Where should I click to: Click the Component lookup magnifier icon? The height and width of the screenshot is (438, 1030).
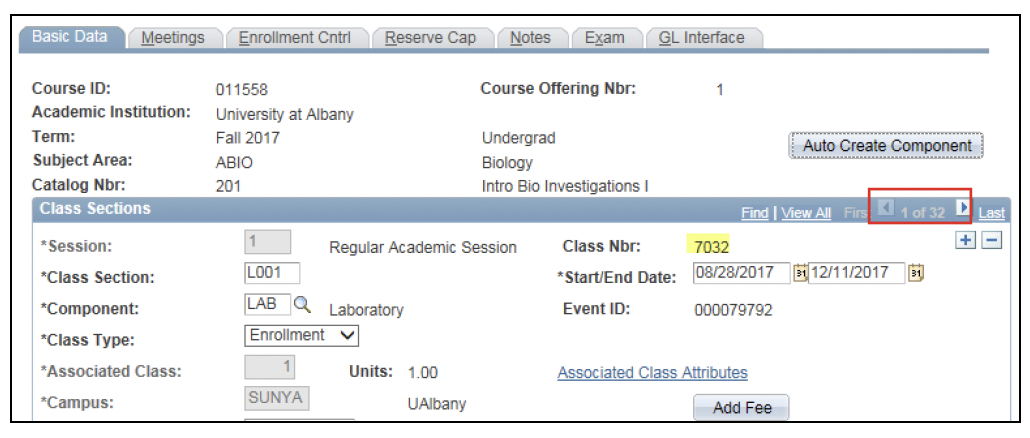click(302, 304)
